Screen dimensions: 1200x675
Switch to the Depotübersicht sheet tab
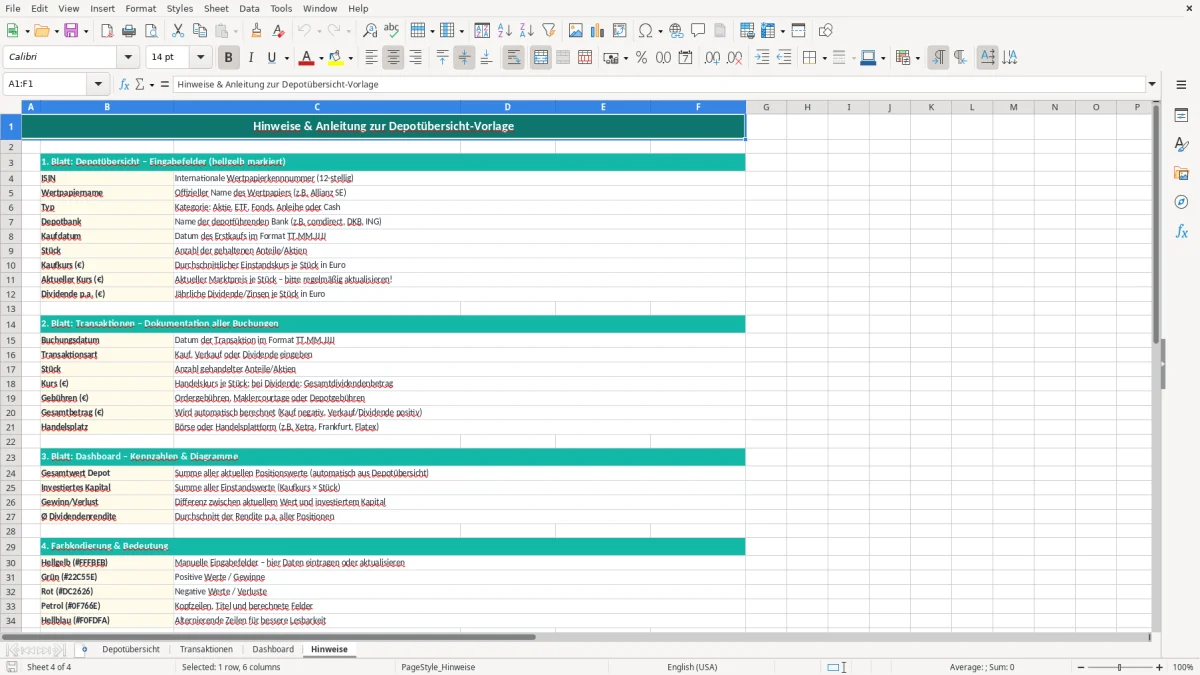pos(131,649)
